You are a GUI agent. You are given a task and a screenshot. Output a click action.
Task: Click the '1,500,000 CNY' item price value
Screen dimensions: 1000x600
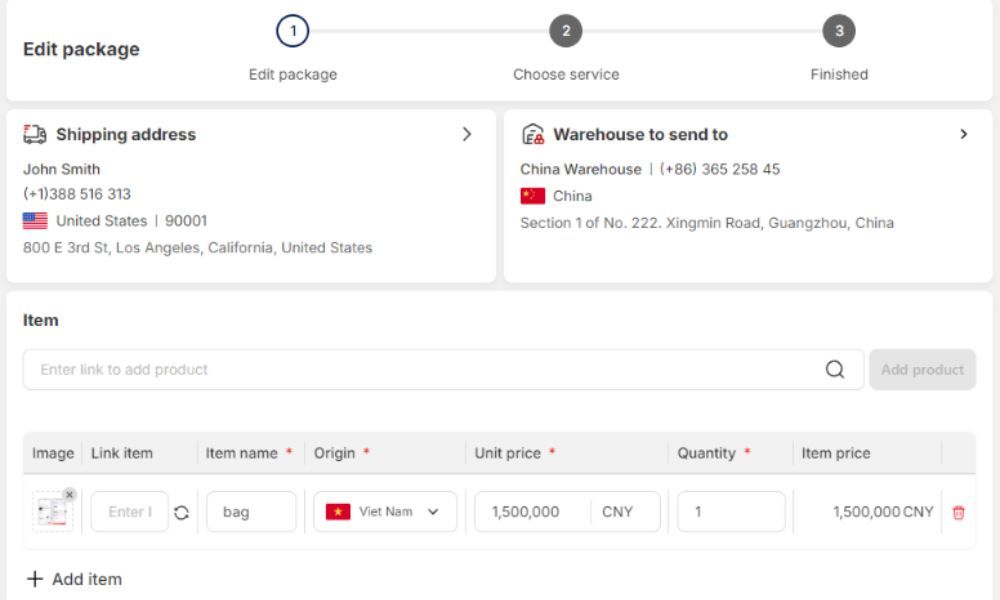(x=883, y=511)
